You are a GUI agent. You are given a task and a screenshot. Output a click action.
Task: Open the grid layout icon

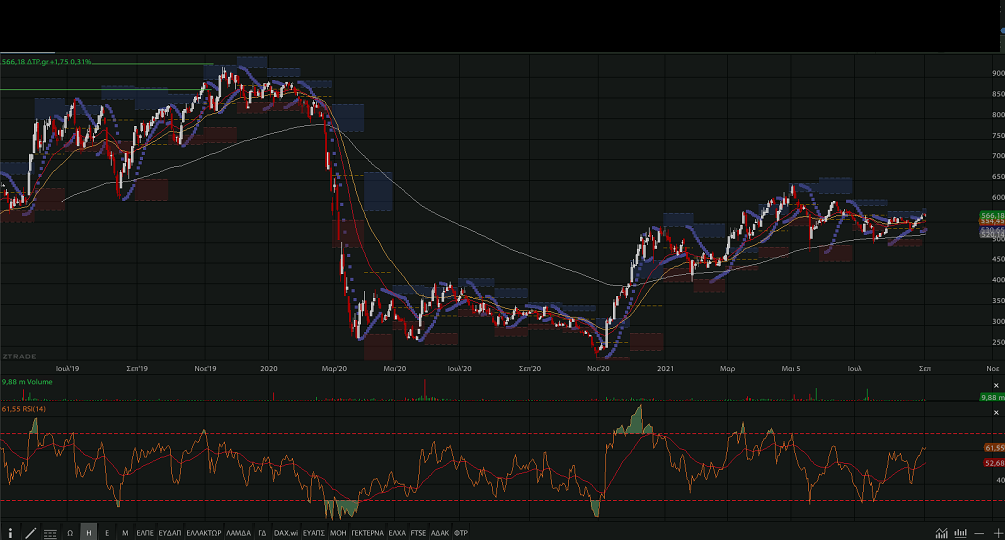tap(50, 533)
